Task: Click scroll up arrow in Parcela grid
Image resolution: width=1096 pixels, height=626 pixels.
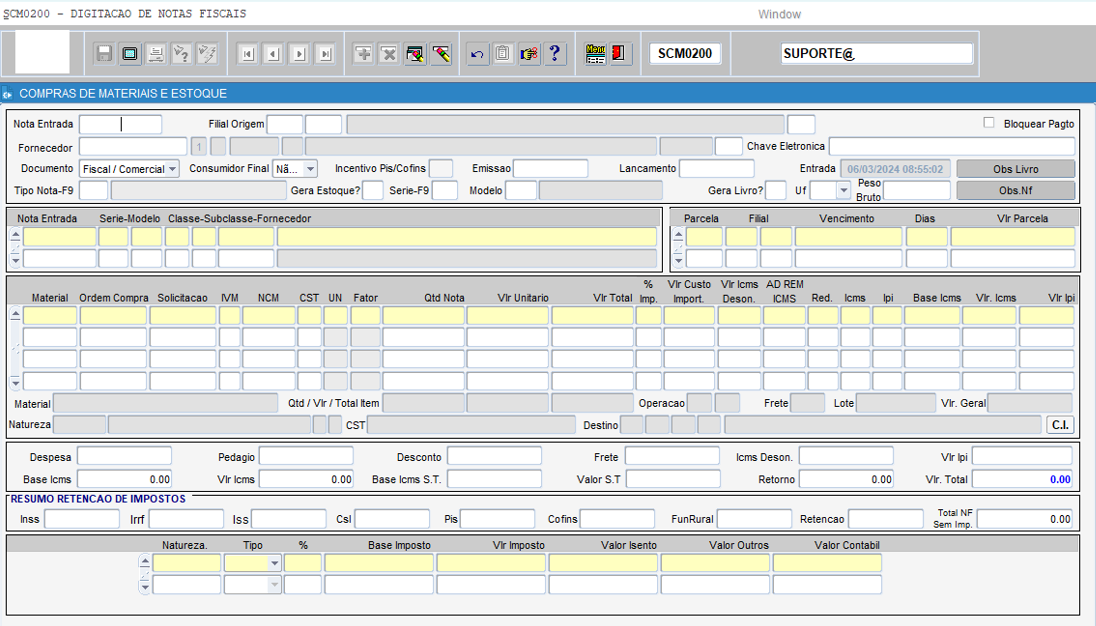Action: pos(678,234)
